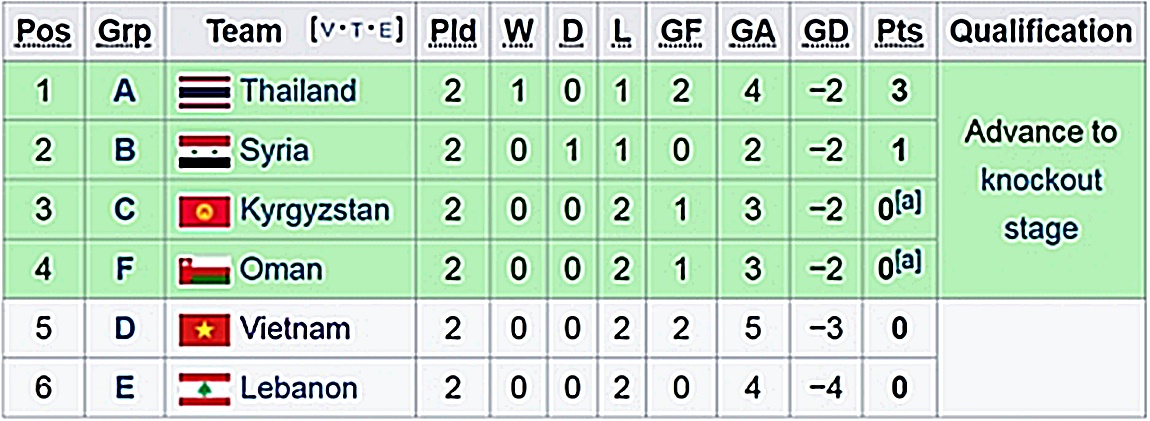This screenshot has width=1150, height=421.
Task: Click the GD column header
Action: pyautogui.click(x=825, y=32)
